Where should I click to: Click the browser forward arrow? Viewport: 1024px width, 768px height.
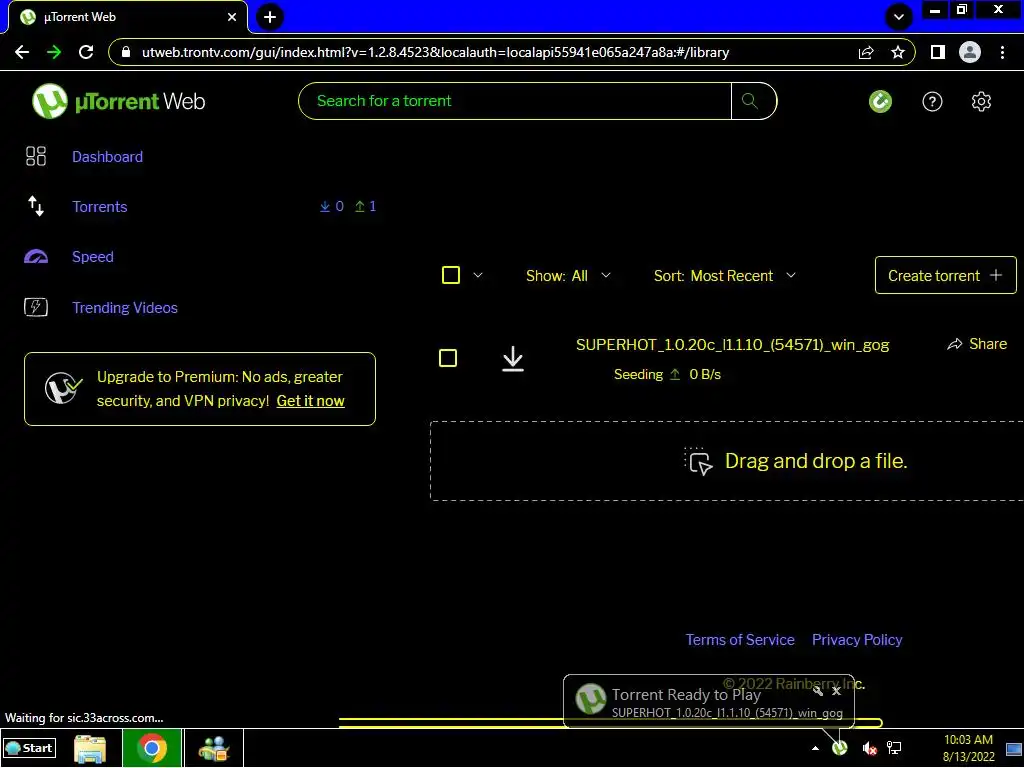[54, 52]
